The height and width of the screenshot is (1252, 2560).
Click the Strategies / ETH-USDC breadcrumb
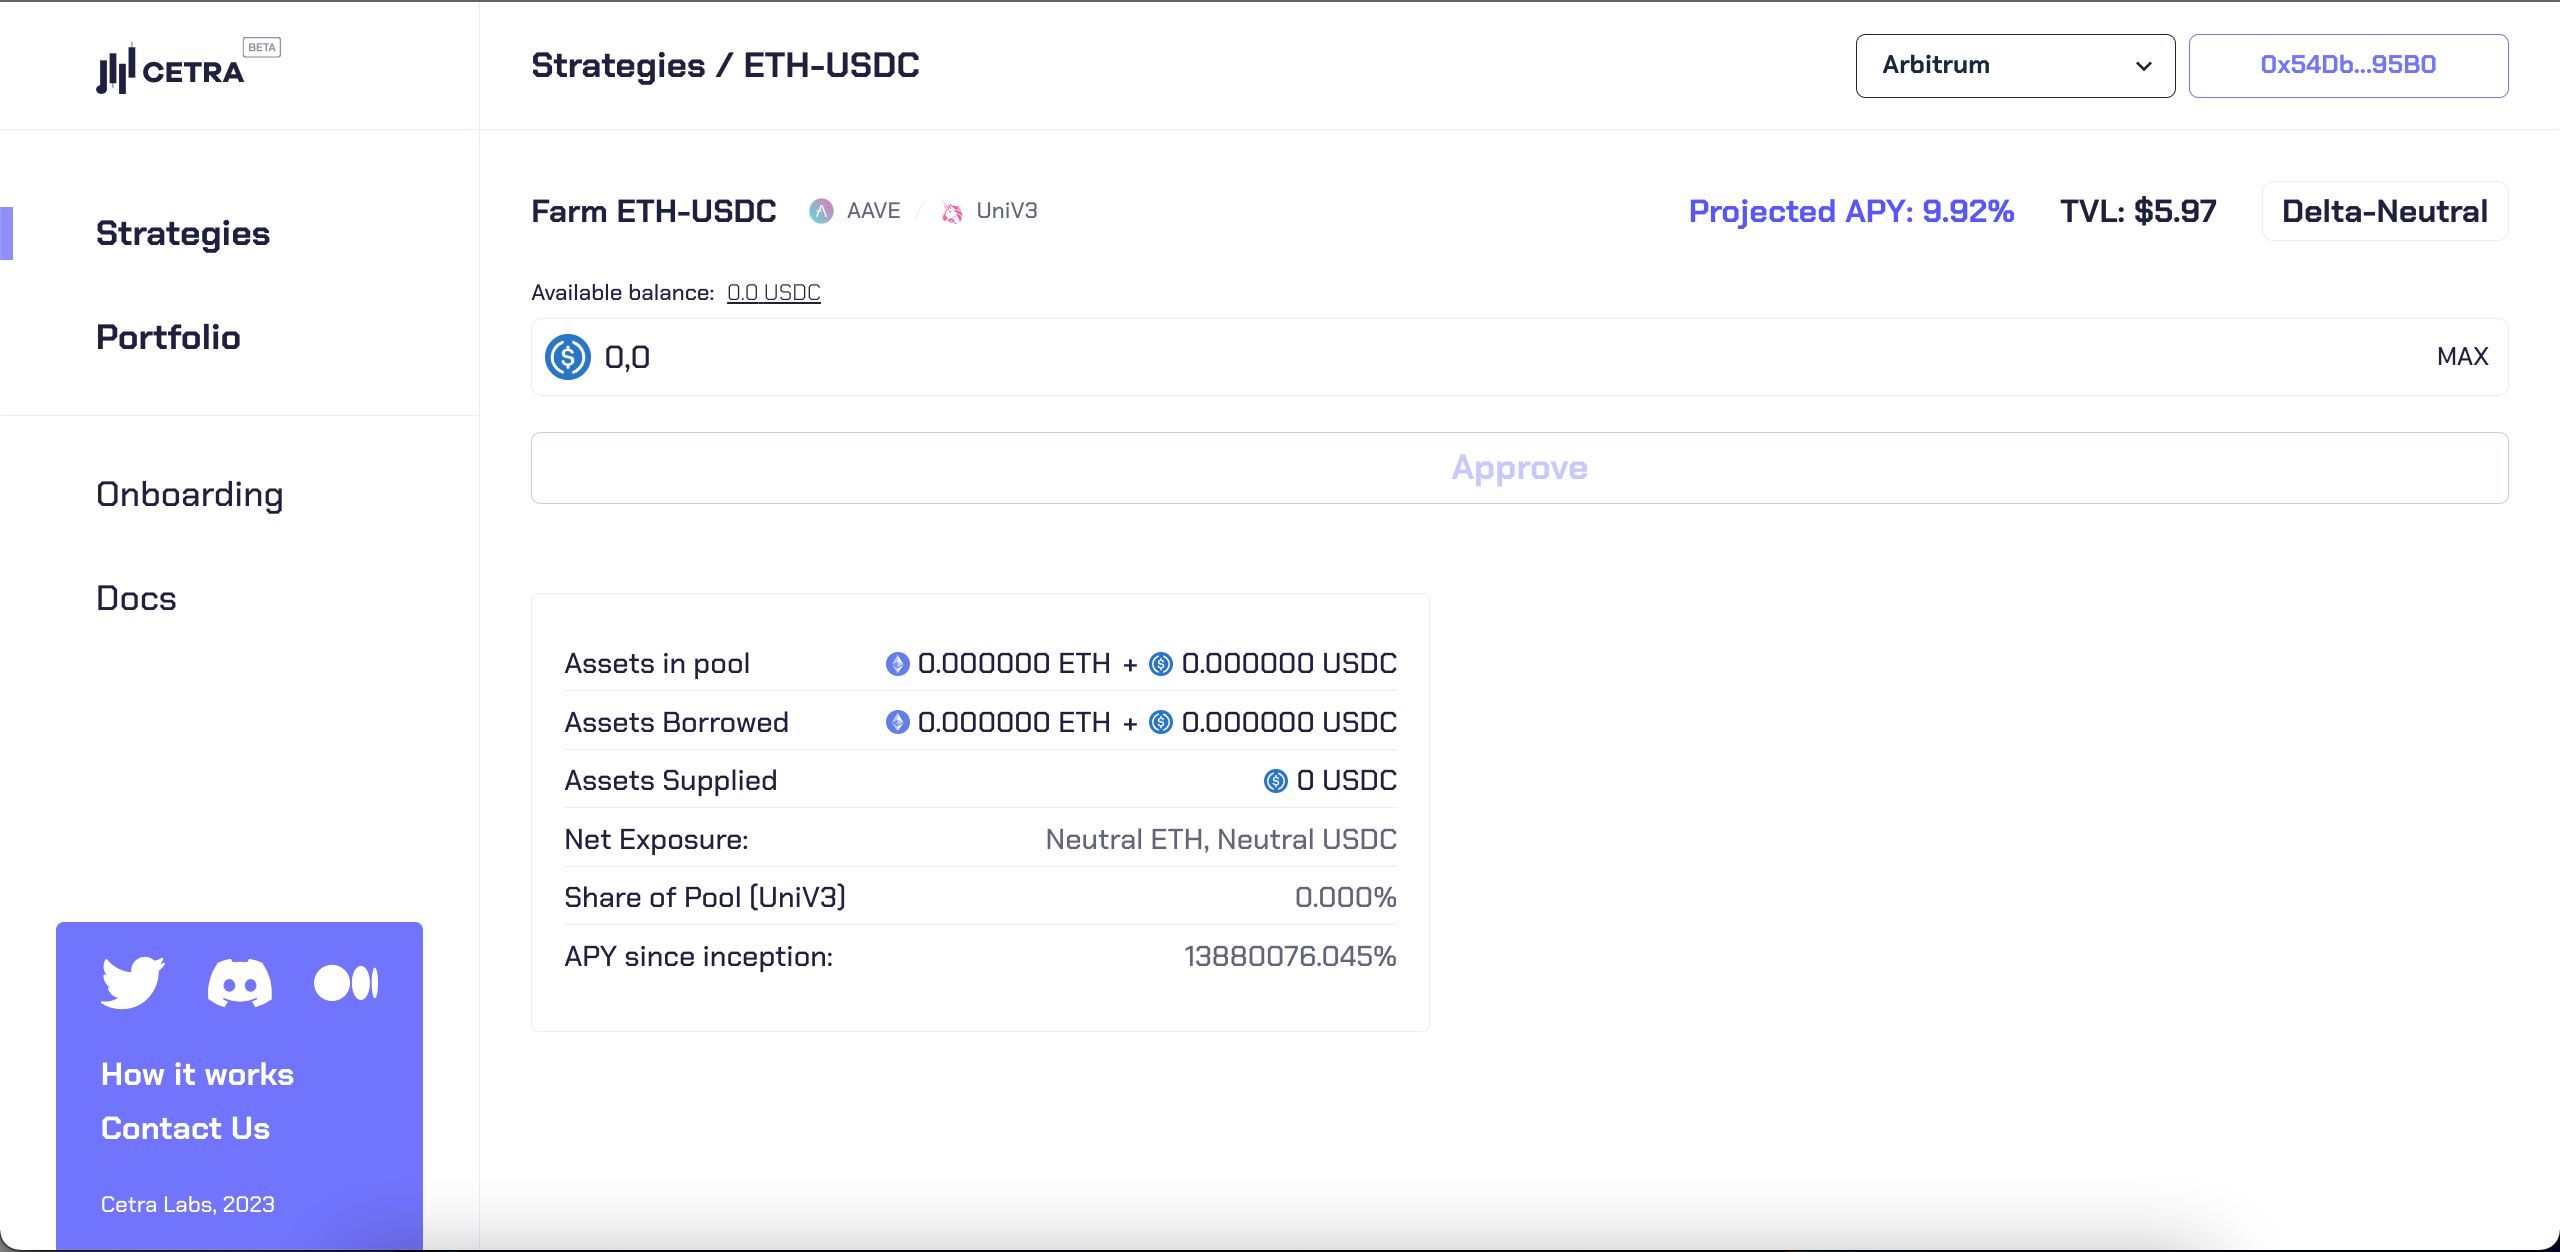tap(725, 65)
